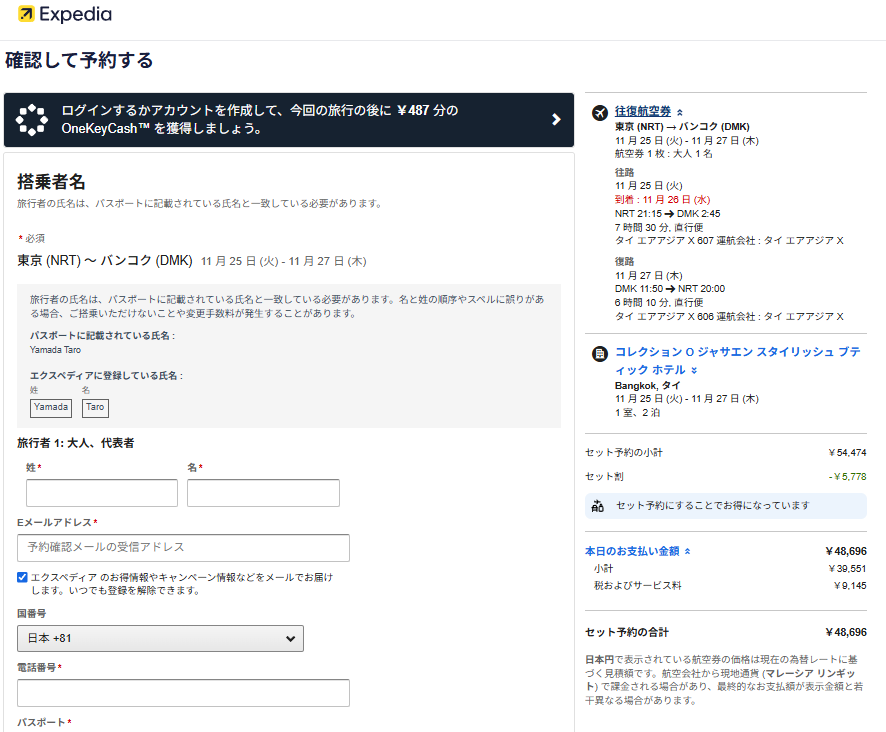Image resolution: width=886 pixels, height=732 pixels.
Task: Click the right arrow on OneKeyCash banner
Action: coord(556,119)
